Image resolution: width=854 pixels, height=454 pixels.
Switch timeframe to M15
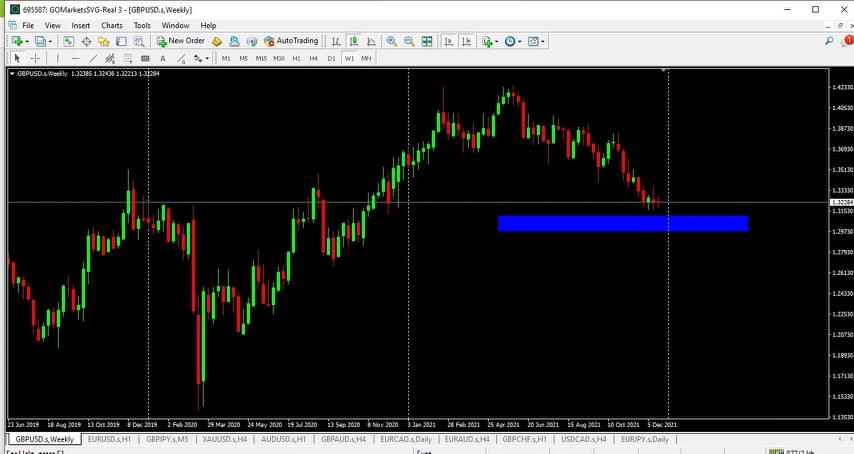tap(261, 58)
